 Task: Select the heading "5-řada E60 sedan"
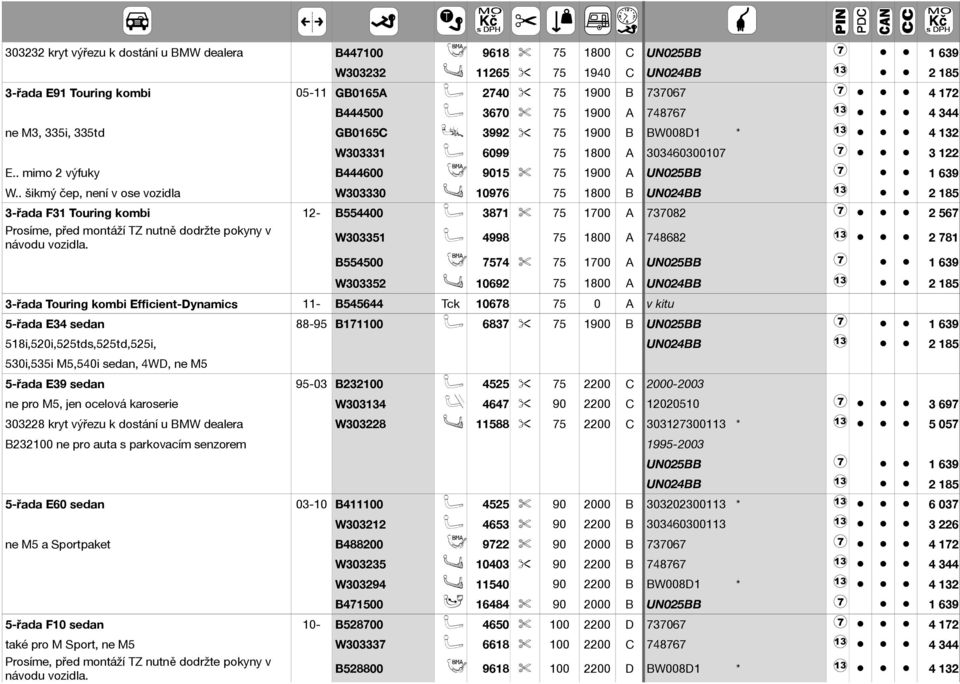[x=54, y=505]
